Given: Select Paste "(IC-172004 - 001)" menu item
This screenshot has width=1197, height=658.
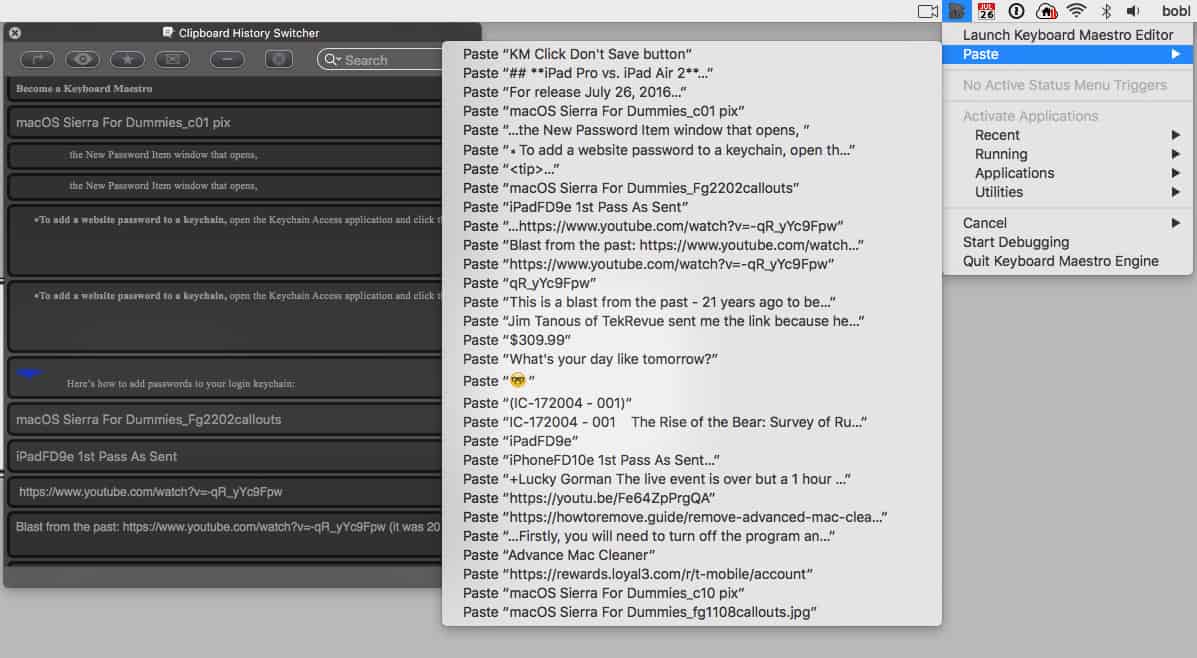Looking at the screenshot, I should [x=691, y=403].
